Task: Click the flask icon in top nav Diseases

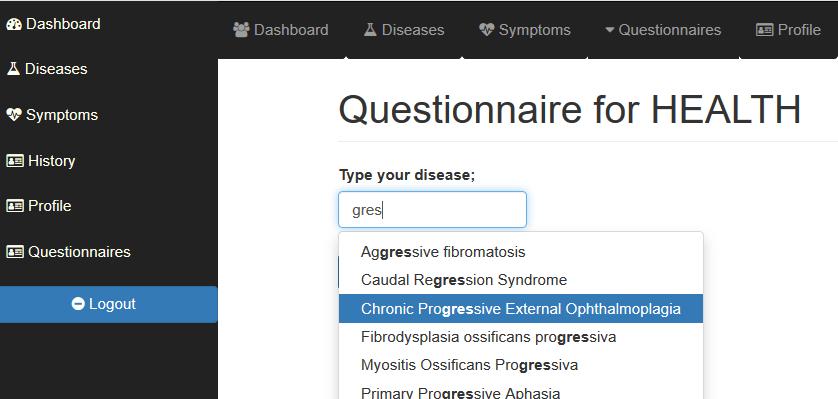Action: coord(370,30)
